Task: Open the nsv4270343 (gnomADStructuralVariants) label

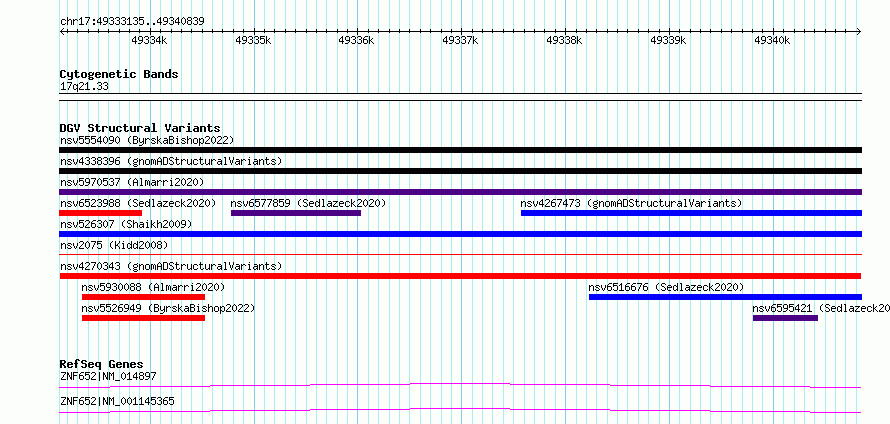Action: [x=171, y=266]
